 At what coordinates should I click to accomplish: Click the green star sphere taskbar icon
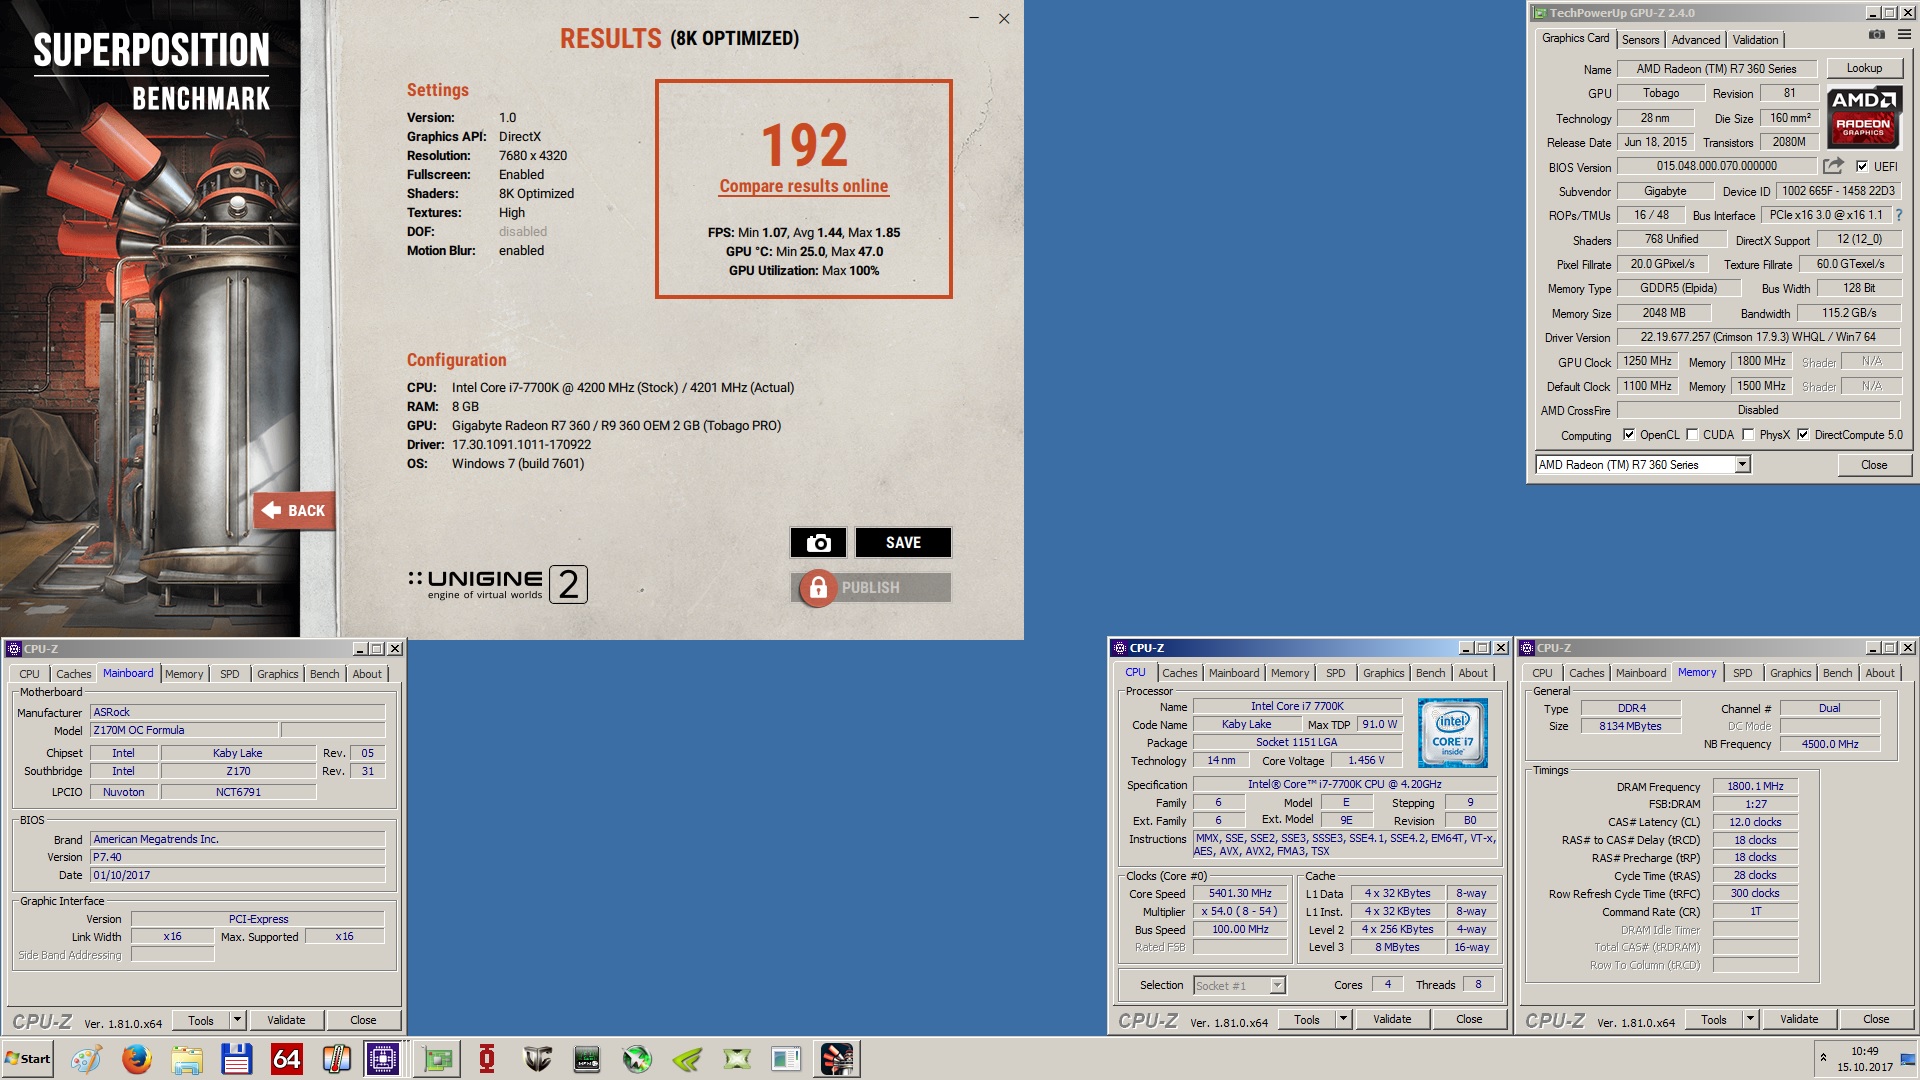637,1059
